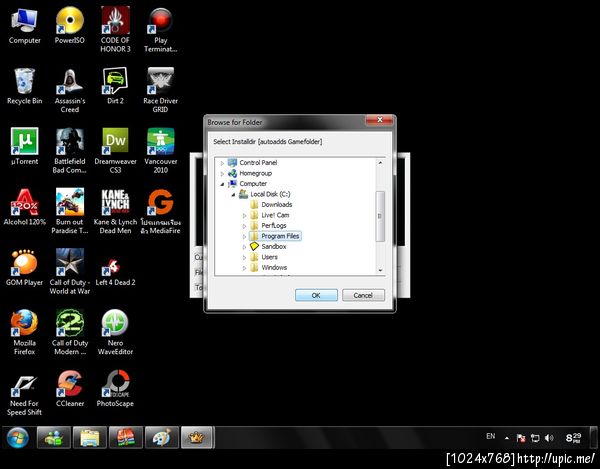Open GOM Player icon
Viewport: 600px width, 469px height.
24,268
